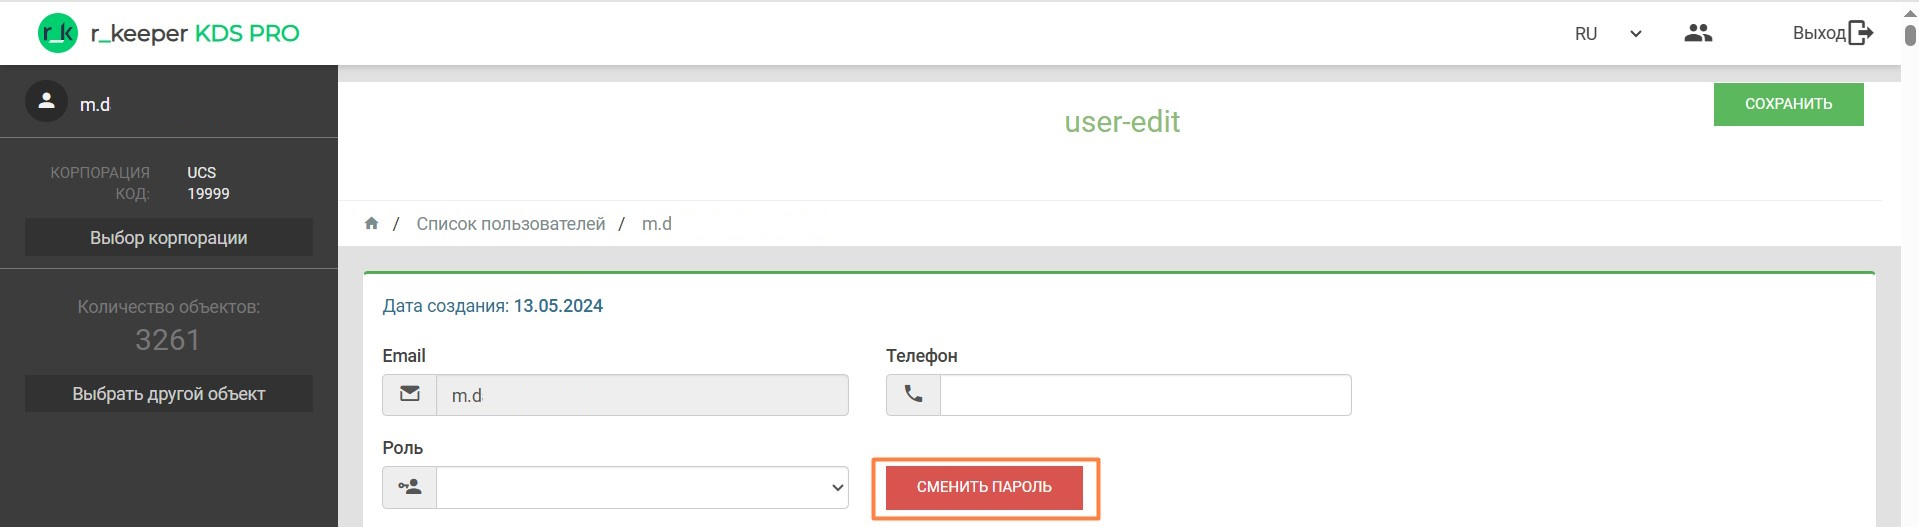Image resolution: width=1919 pixels, height=527 pixels.
Task: Click the phone handset icon
Action: pos(913,395)
